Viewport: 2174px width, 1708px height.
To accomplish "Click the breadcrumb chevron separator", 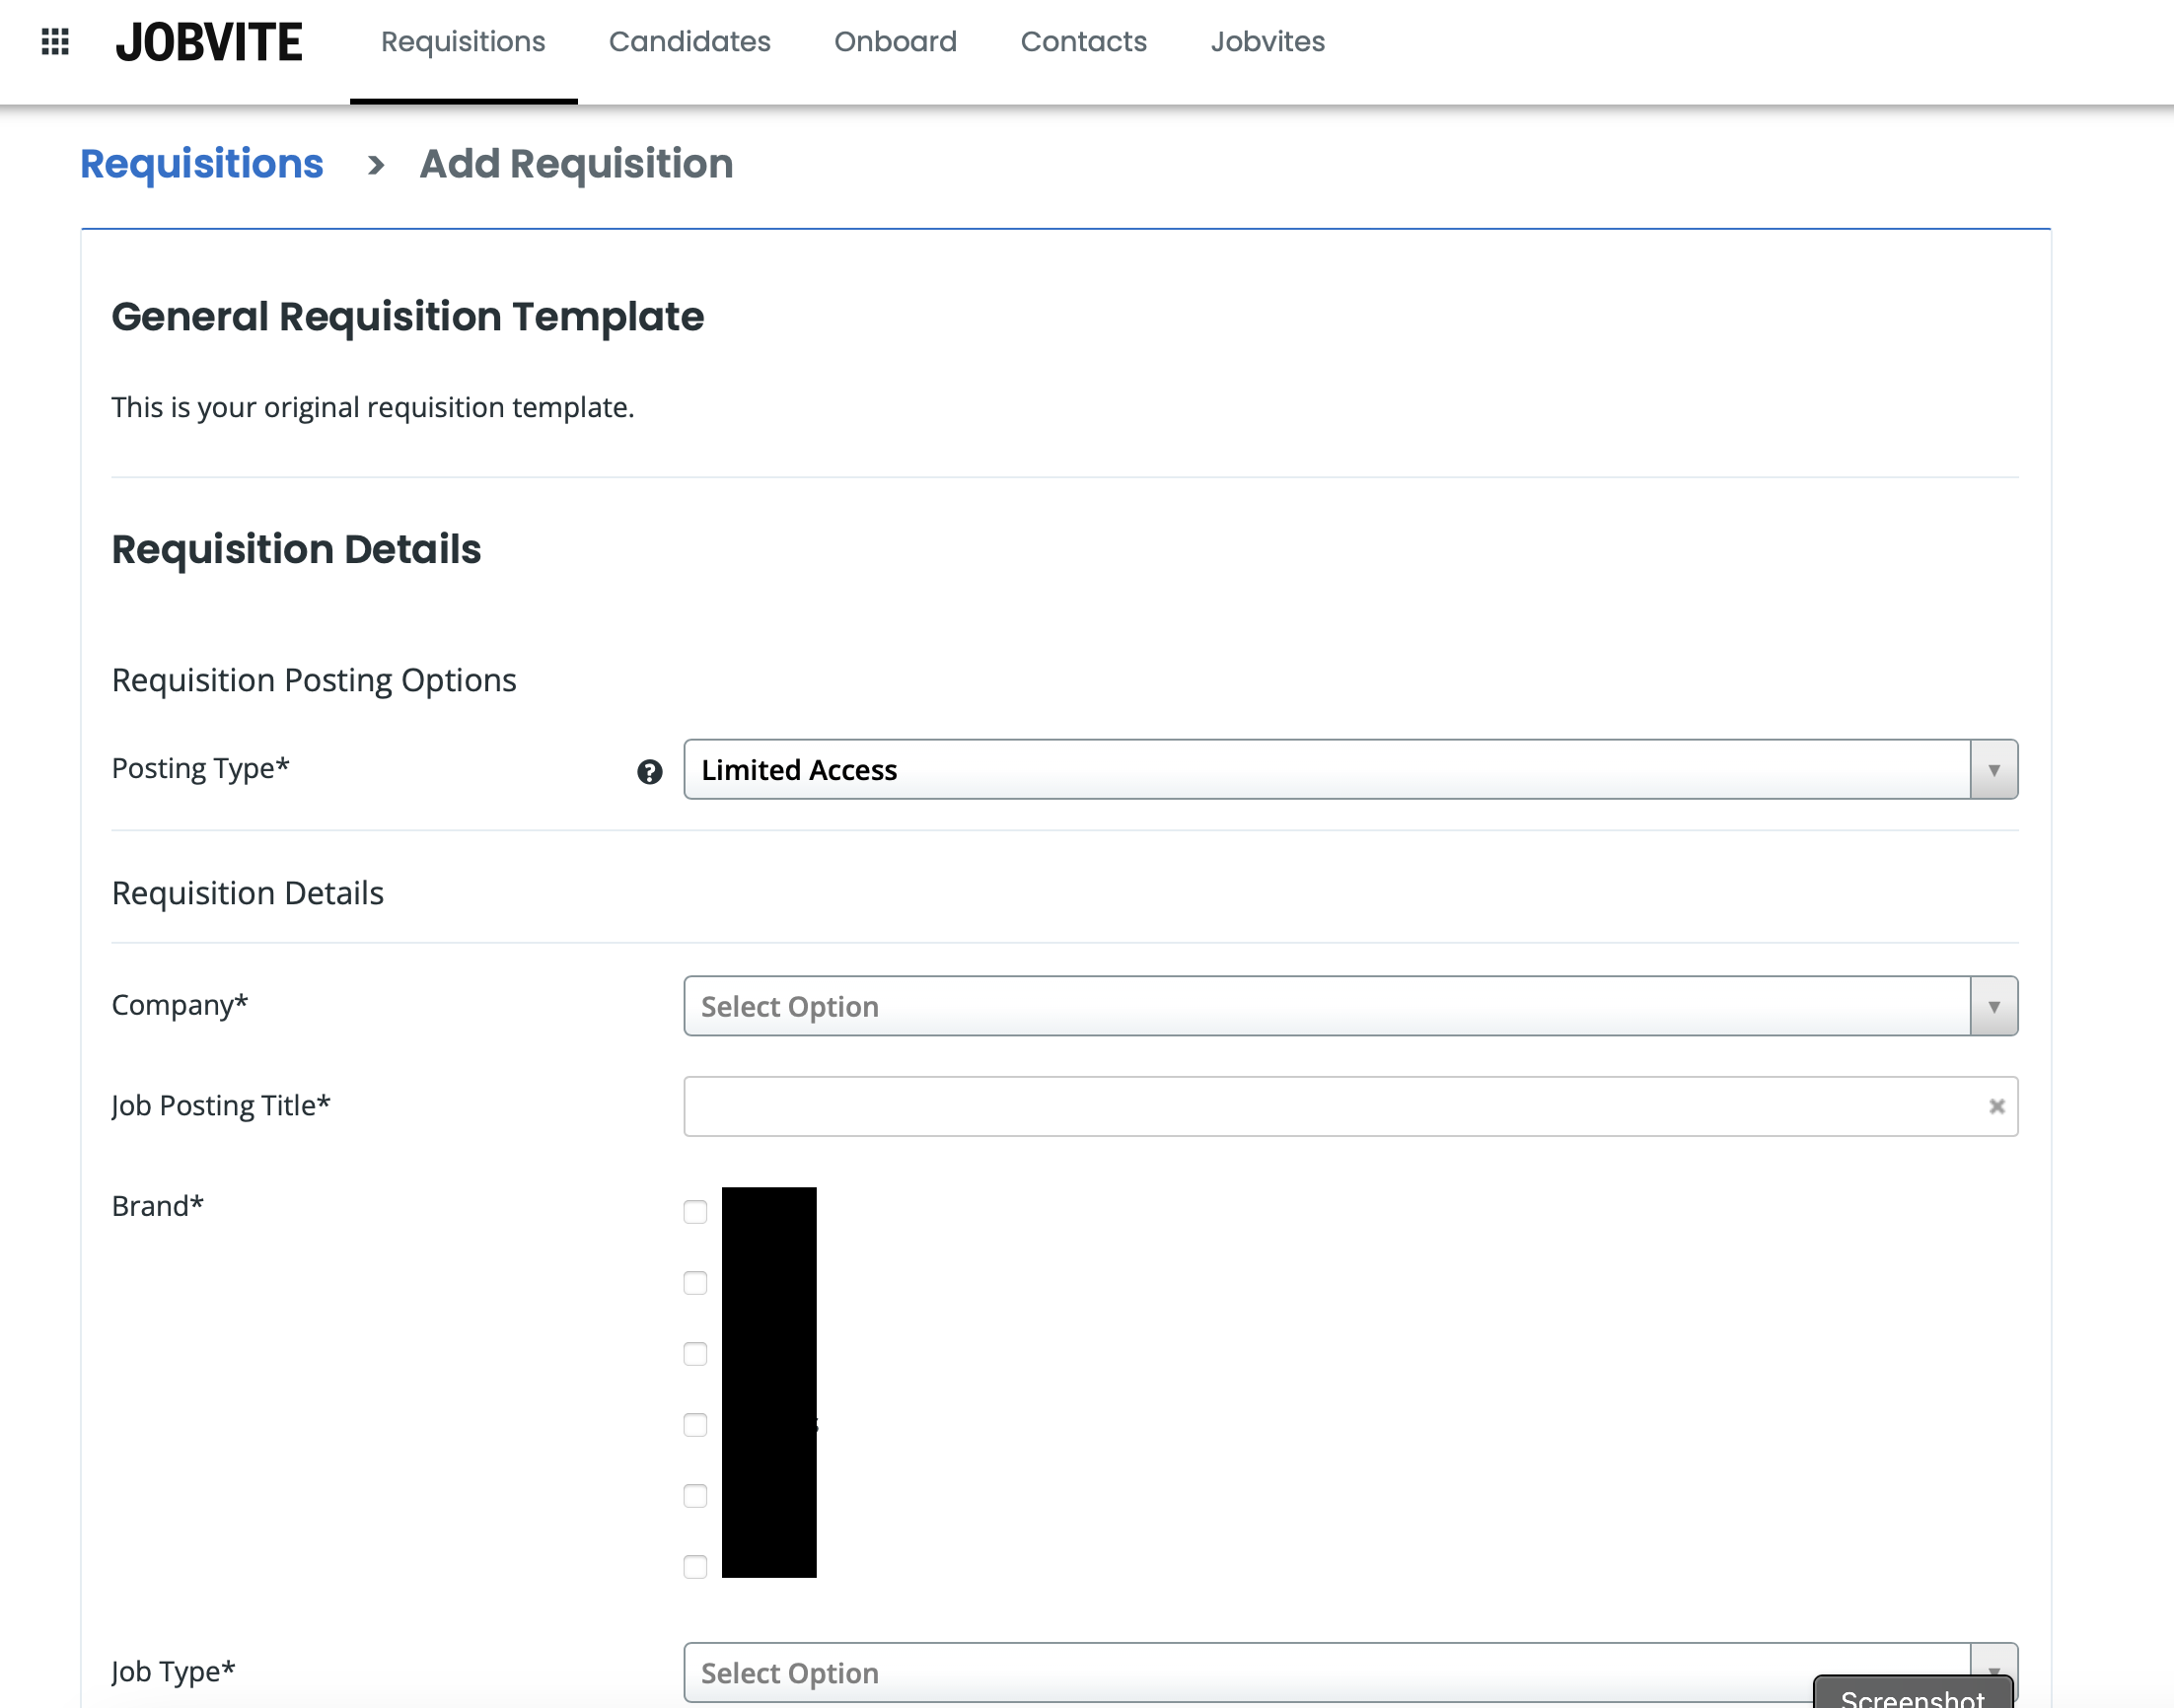I will point(376,165).
